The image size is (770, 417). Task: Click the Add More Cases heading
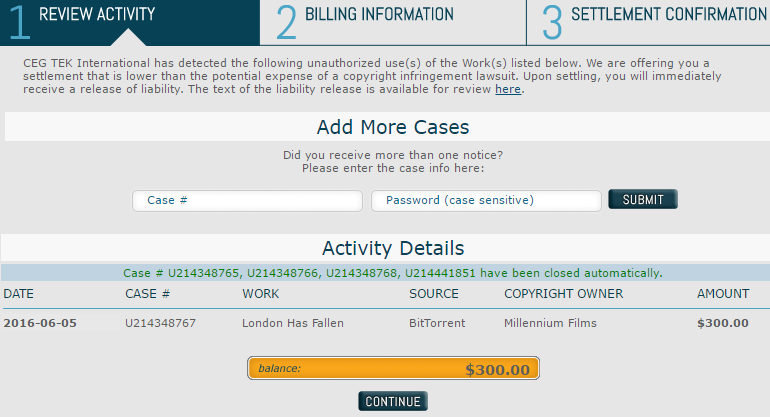click(393, 127)
